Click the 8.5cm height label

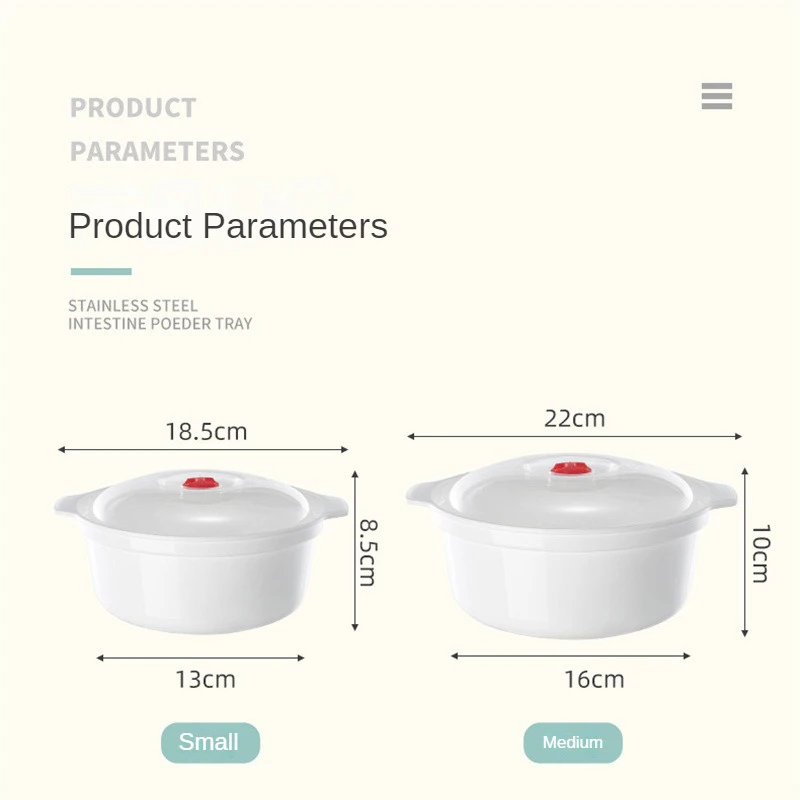367,551
